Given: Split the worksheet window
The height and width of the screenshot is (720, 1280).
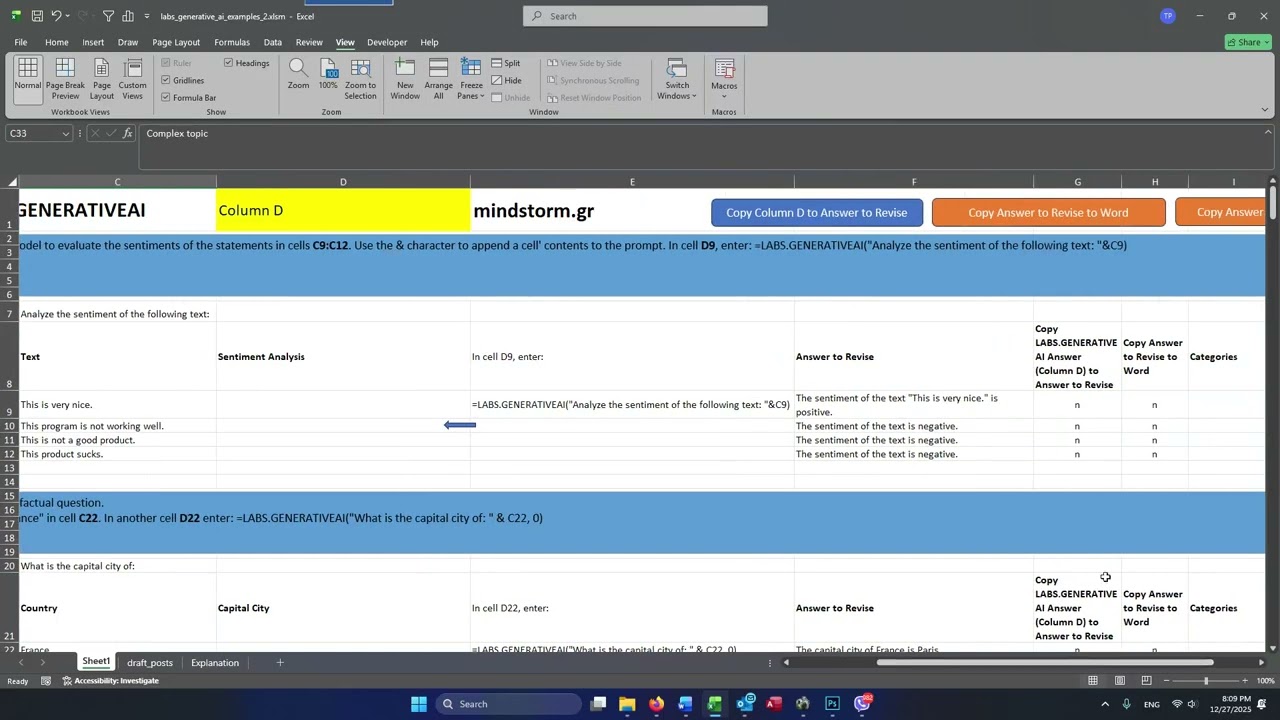Looking at the screenshot, I should point(506,63).
